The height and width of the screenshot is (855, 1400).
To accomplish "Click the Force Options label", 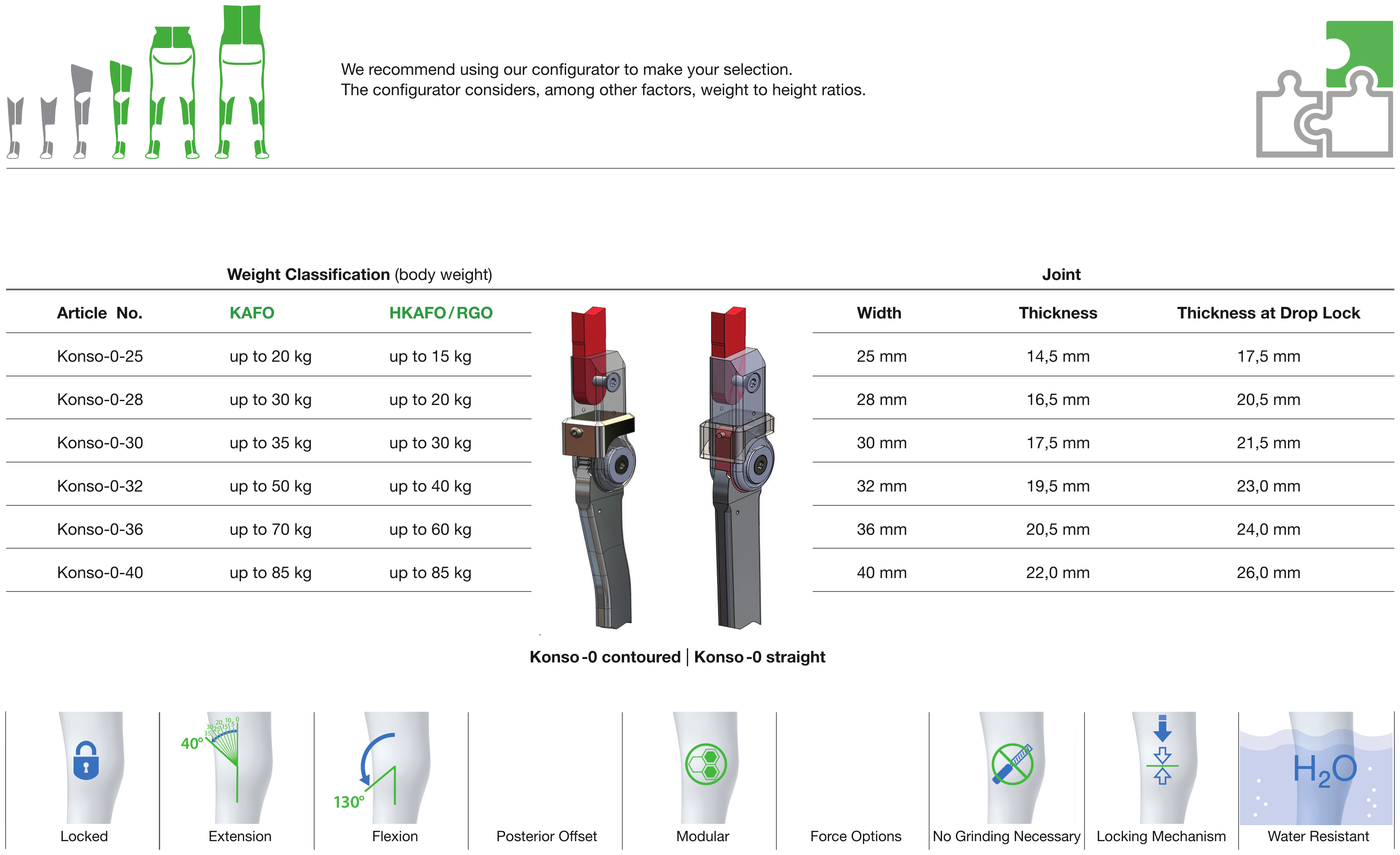I will [x=856, y=836].
